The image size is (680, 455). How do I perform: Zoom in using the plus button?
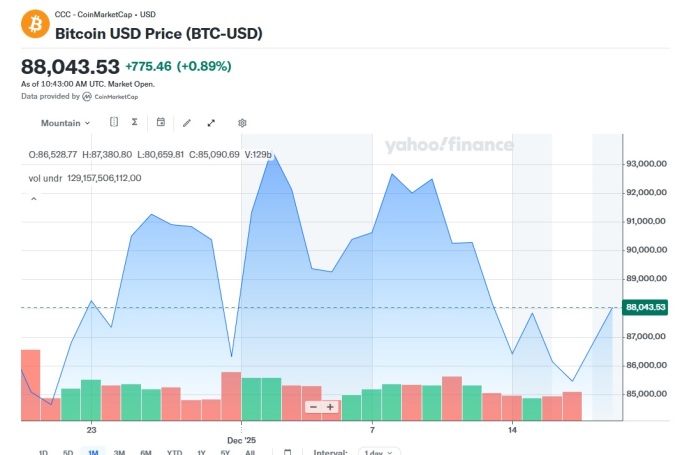point(330,407)
